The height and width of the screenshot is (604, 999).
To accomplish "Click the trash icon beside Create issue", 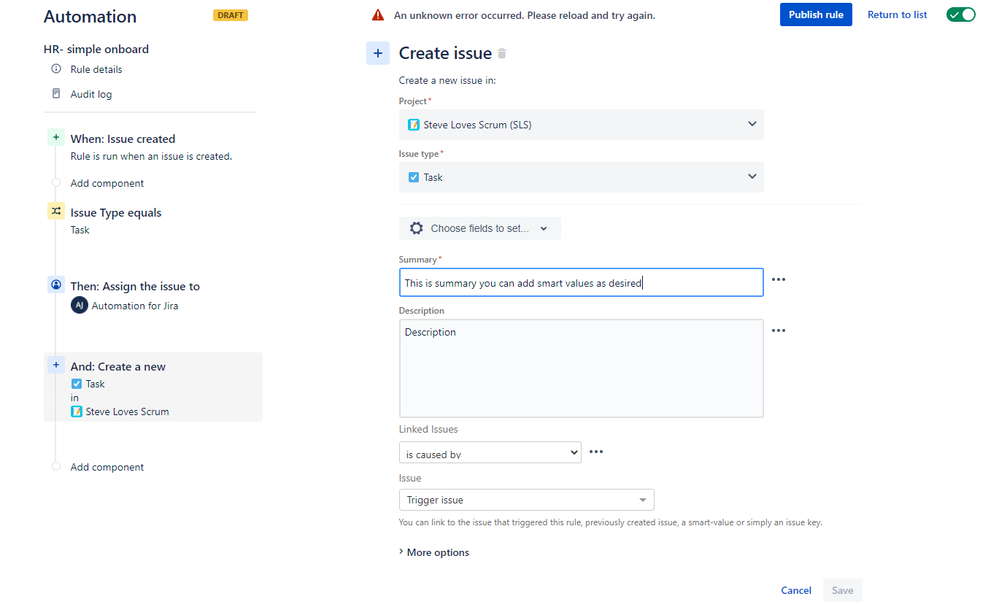I will tap(502, 54).
